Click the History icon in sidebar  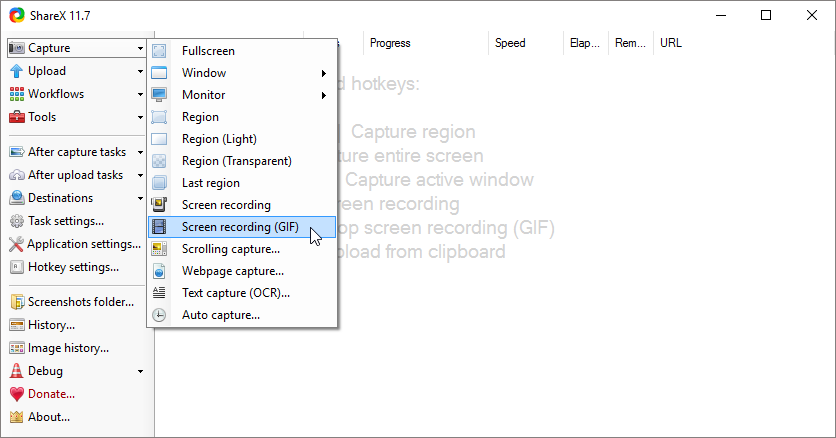[17, 325]
